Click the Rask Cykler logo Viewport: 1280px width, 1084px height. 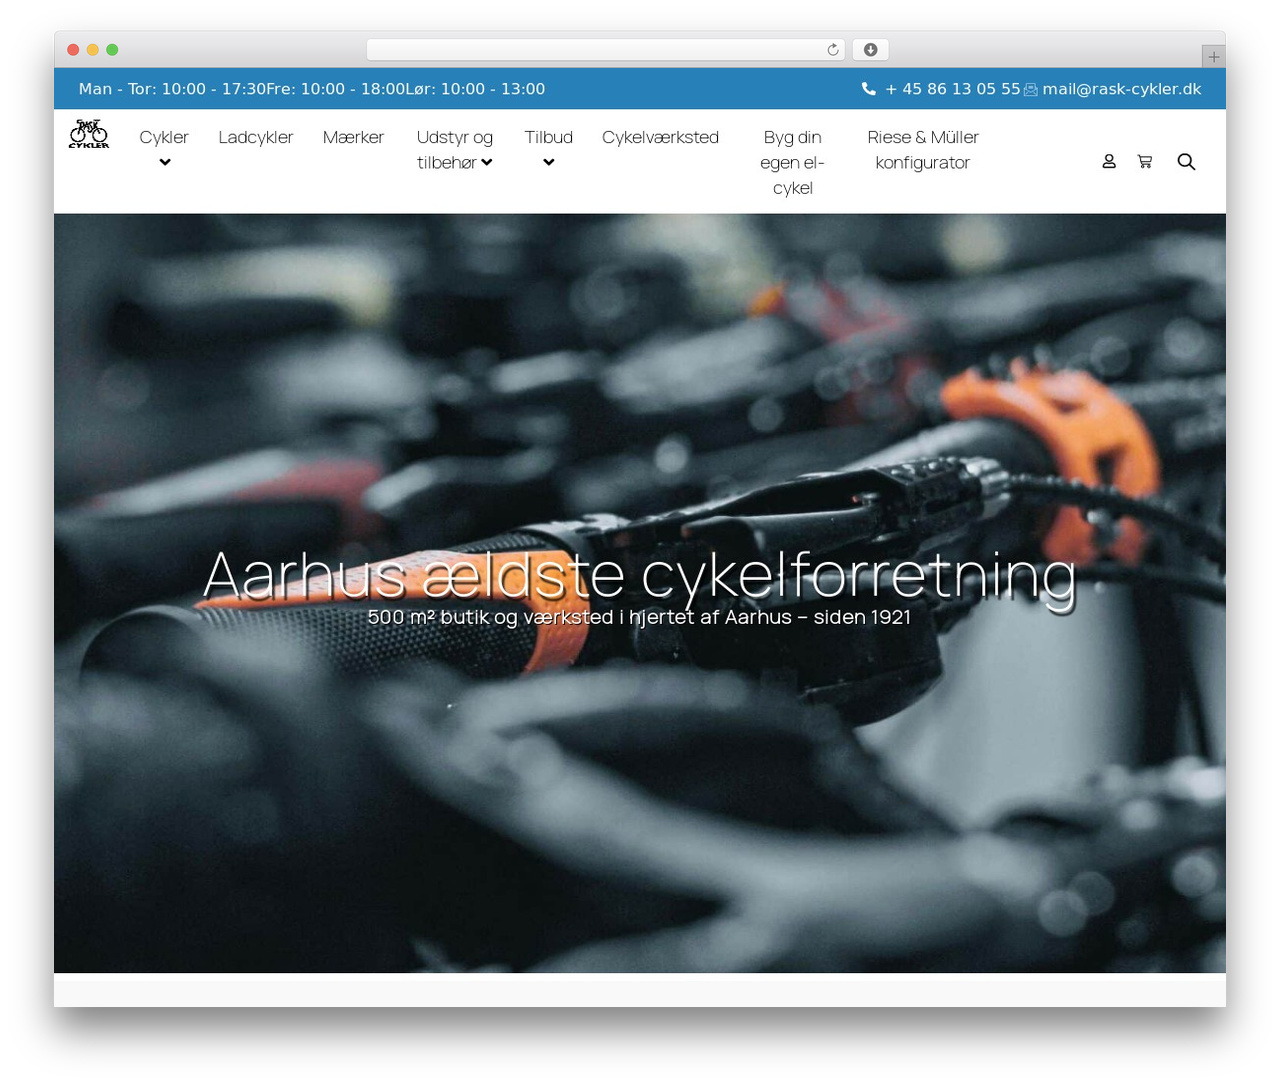[x=89, y=134]
